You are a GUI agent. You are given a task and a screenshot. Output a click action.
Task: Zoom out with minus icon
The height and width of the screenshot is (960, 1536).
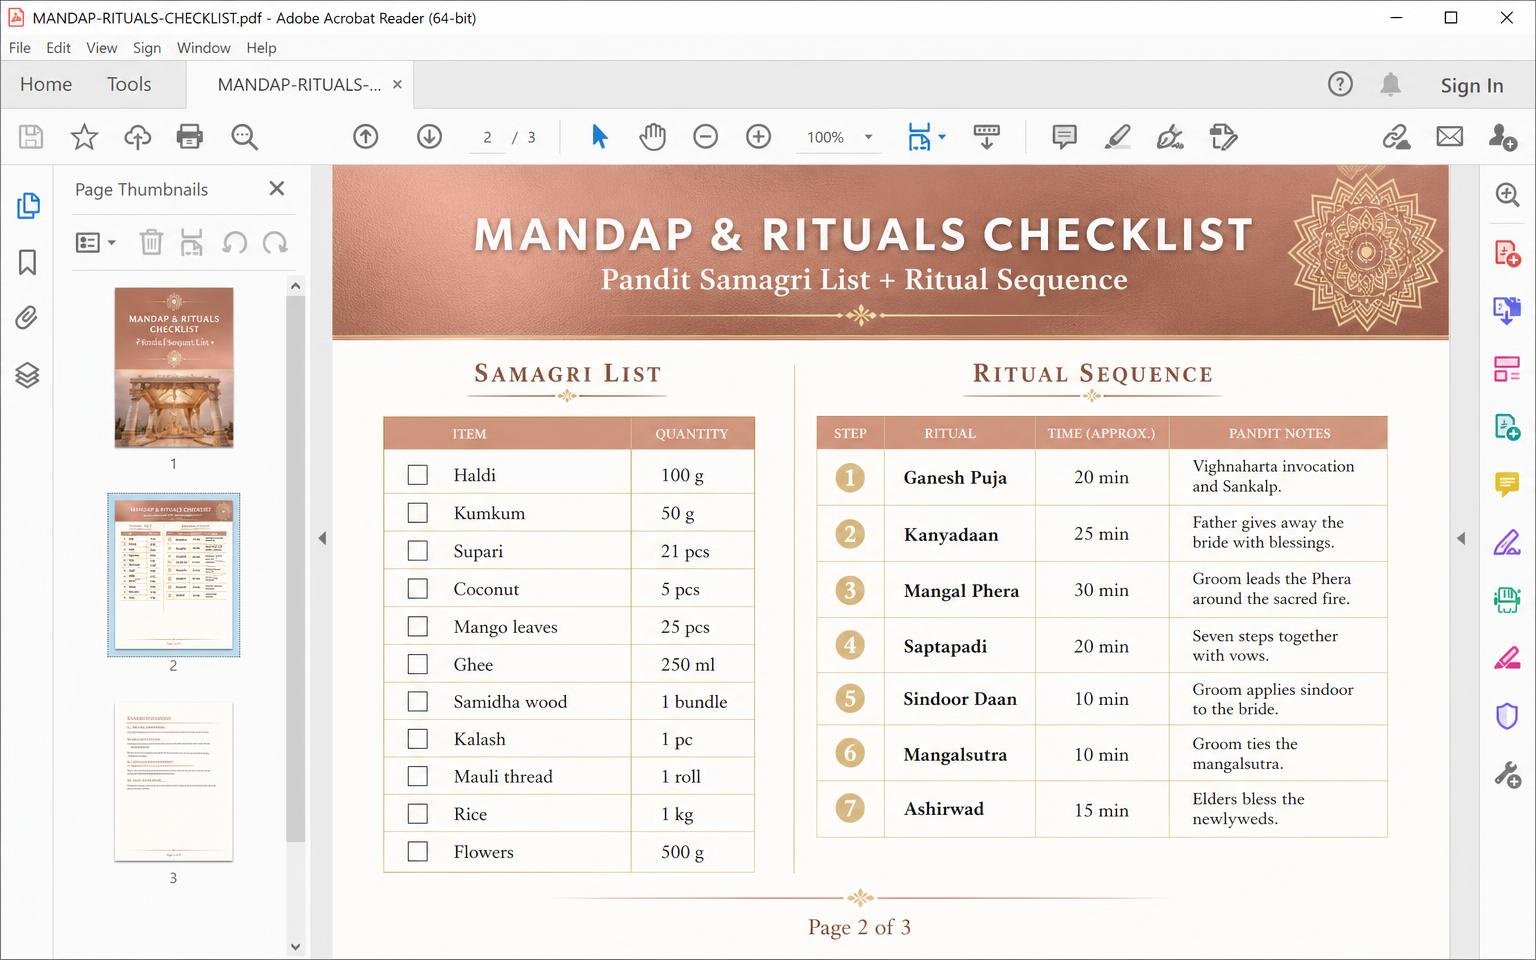point(706,137)
